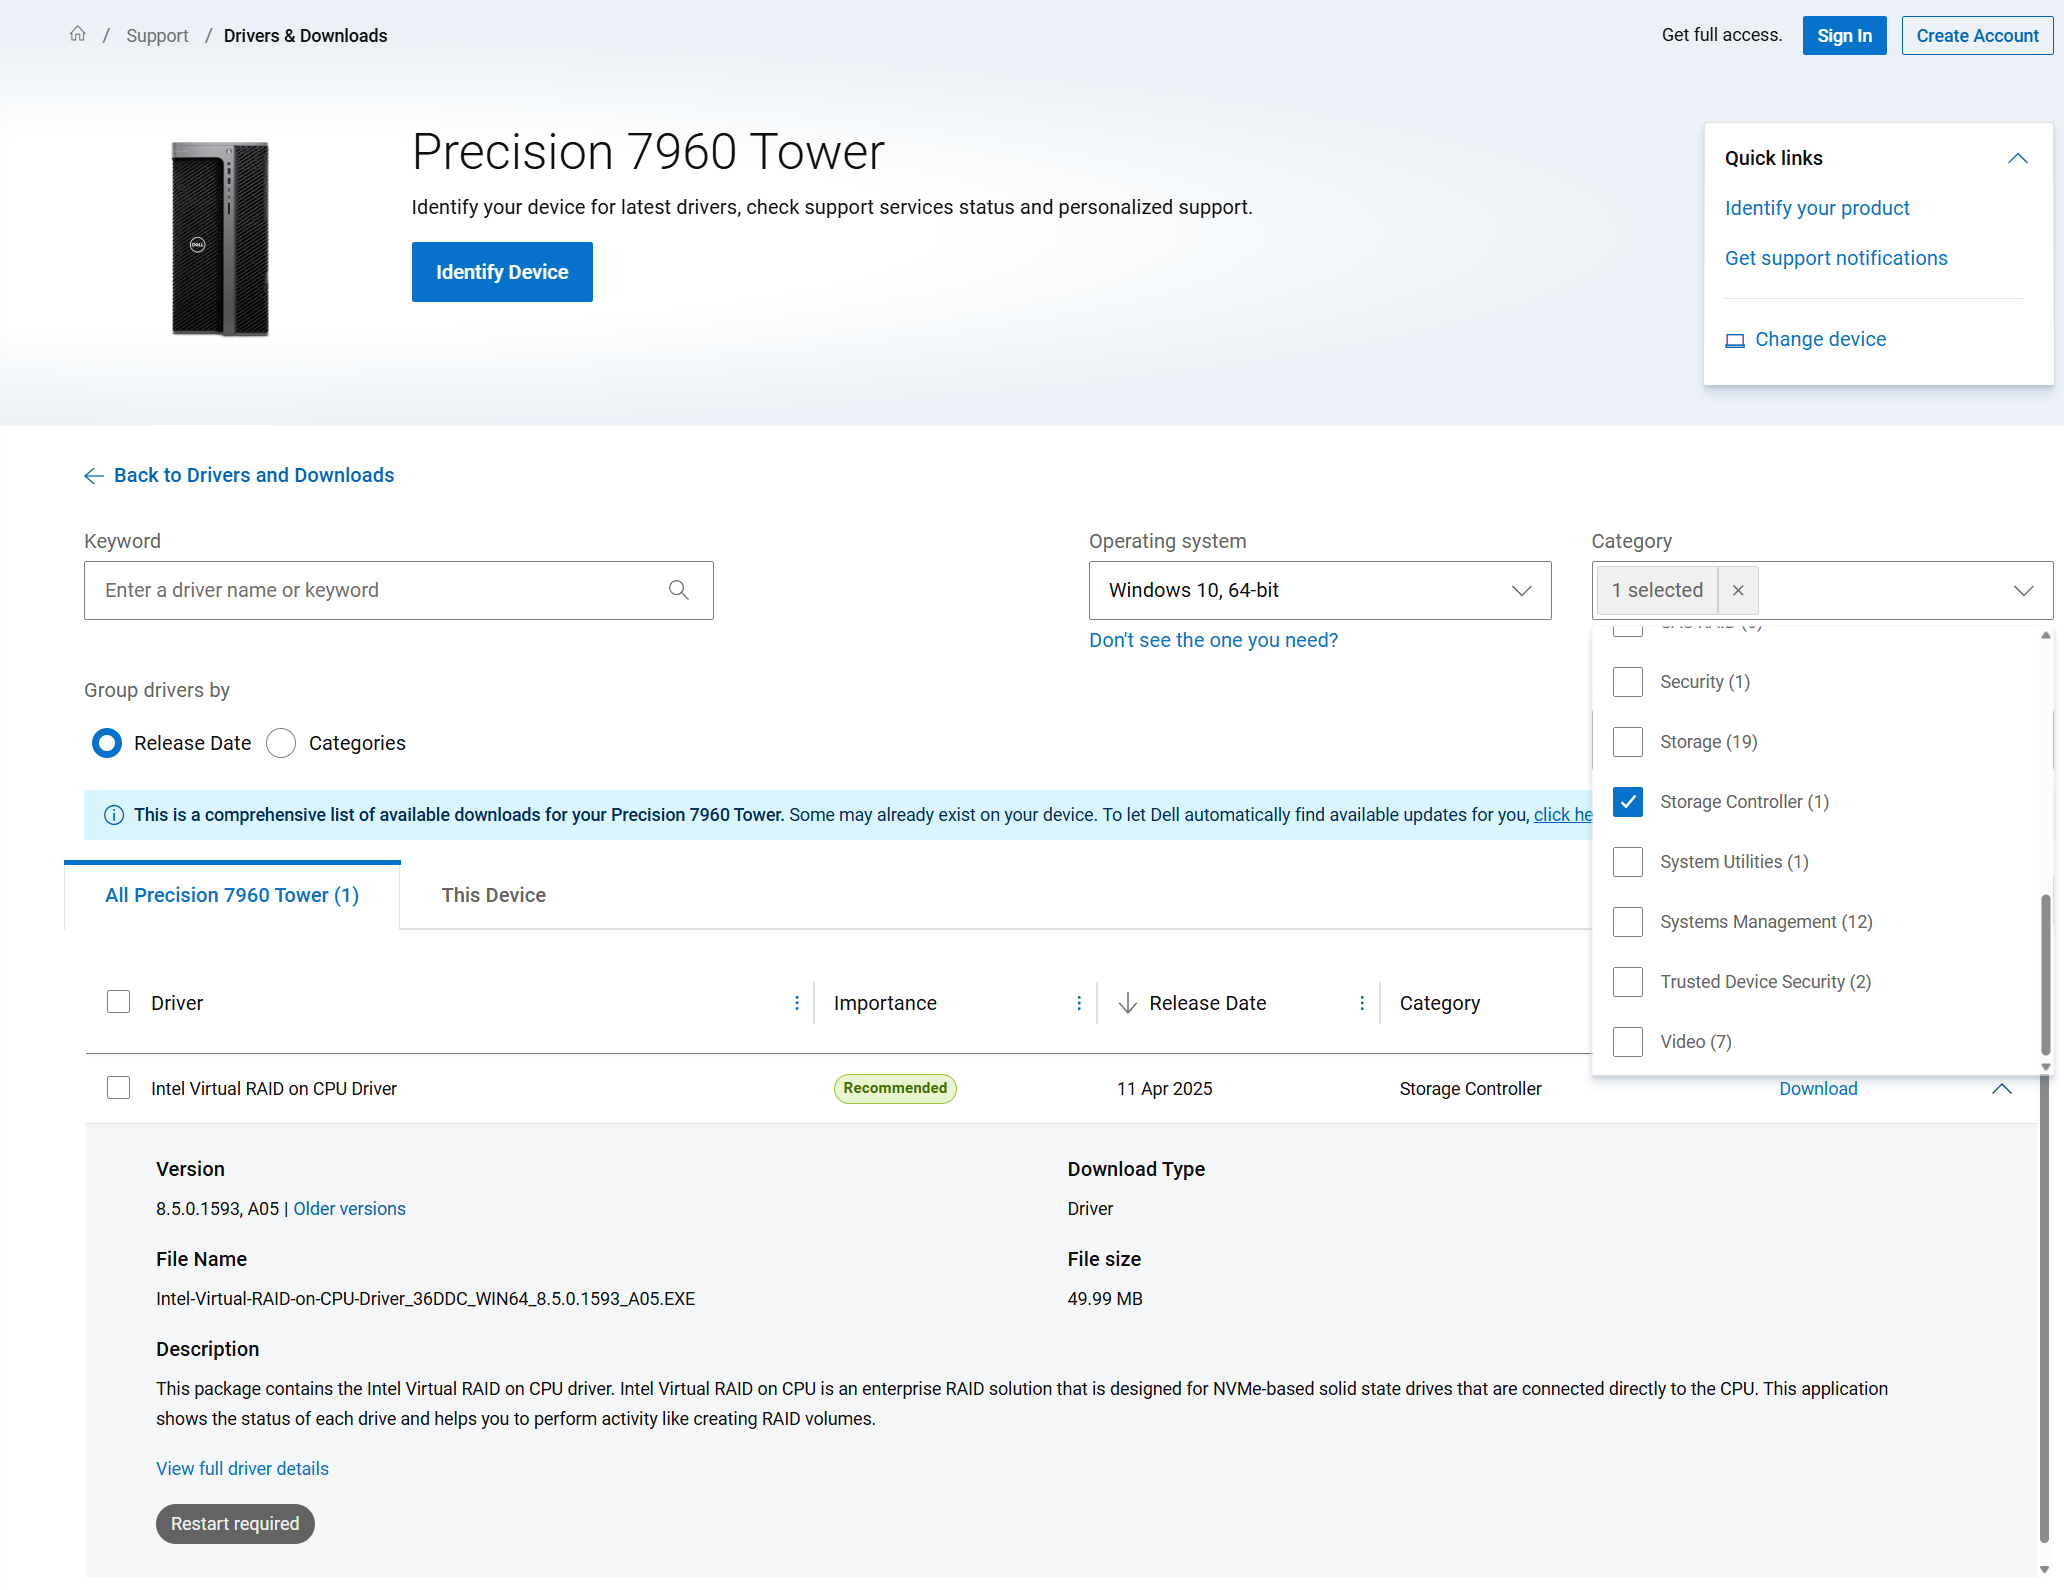Click the Sign In button
This screenshot has width=2064, height=1590.
[x=1844, y=36]
